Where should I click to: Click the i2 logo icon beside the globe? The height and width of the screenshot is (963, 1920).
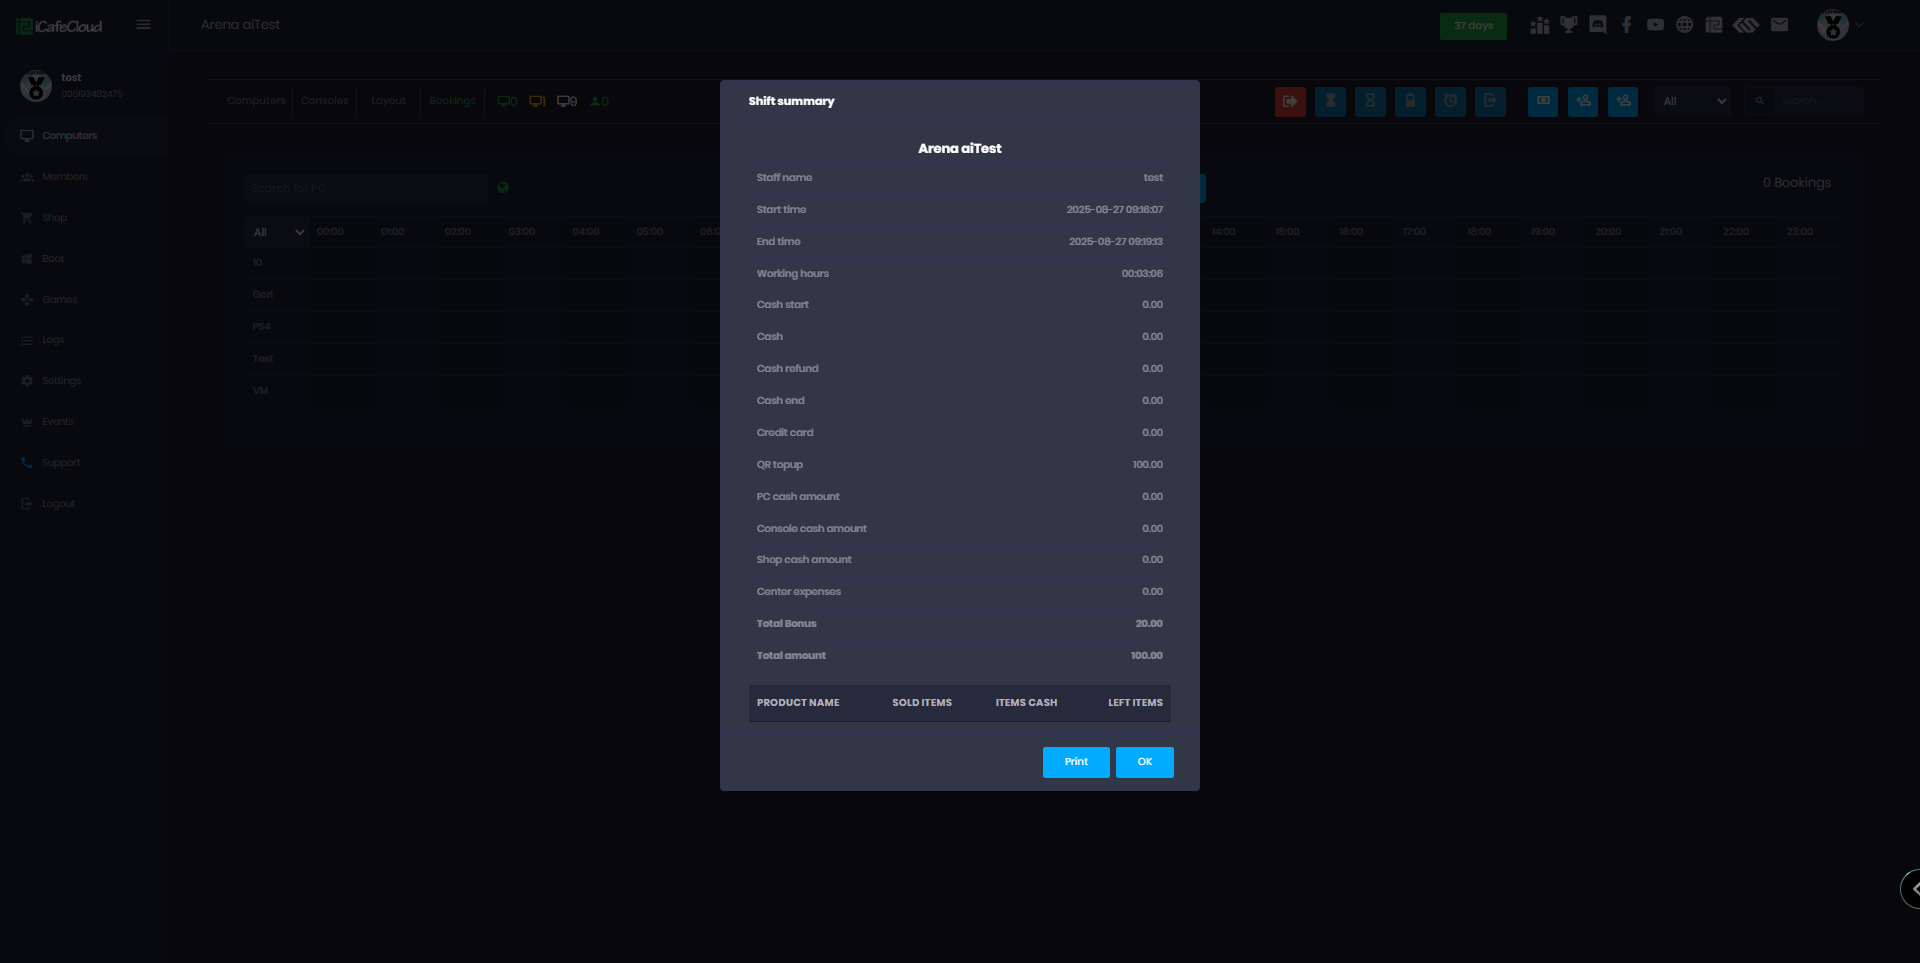(x=1714, y=25)
